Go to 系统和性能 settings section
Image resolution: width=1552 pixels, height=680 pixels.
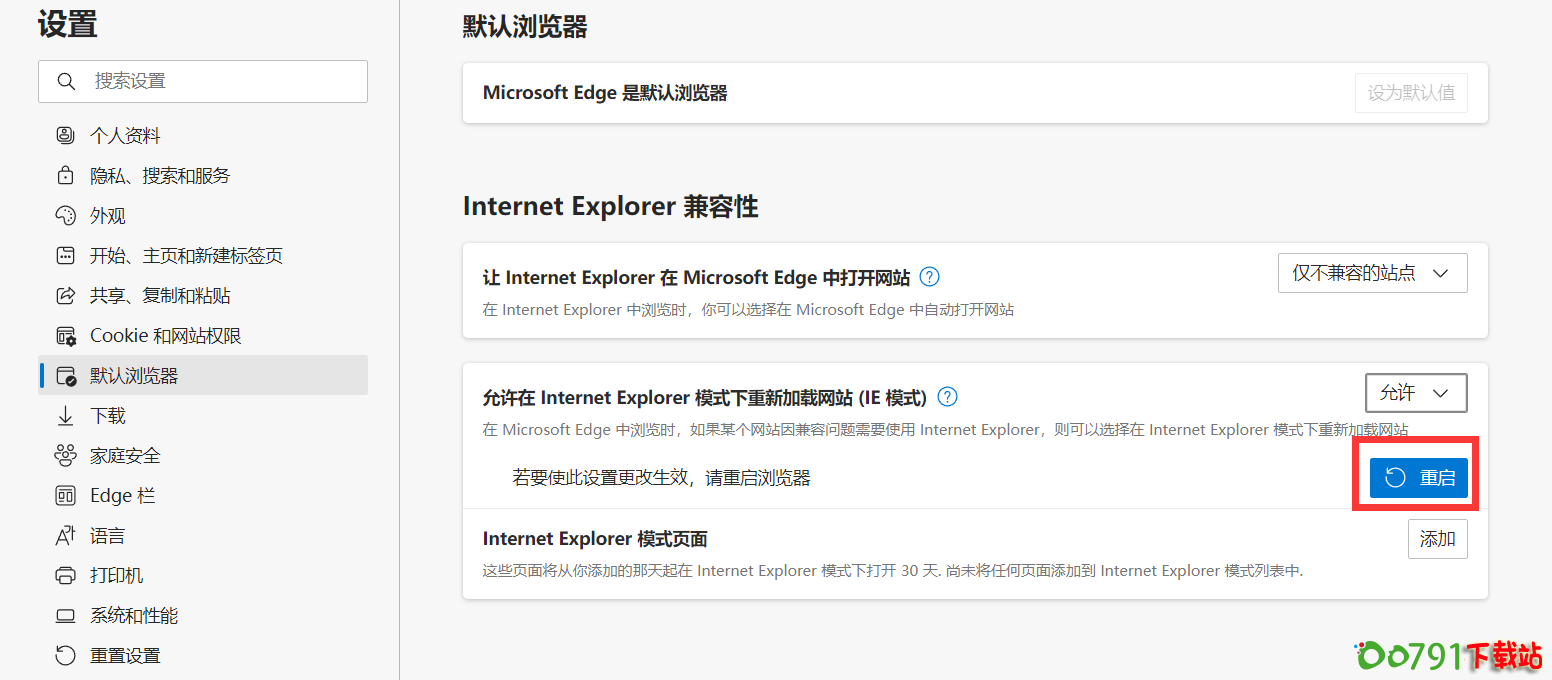click(x=134, y=616)
